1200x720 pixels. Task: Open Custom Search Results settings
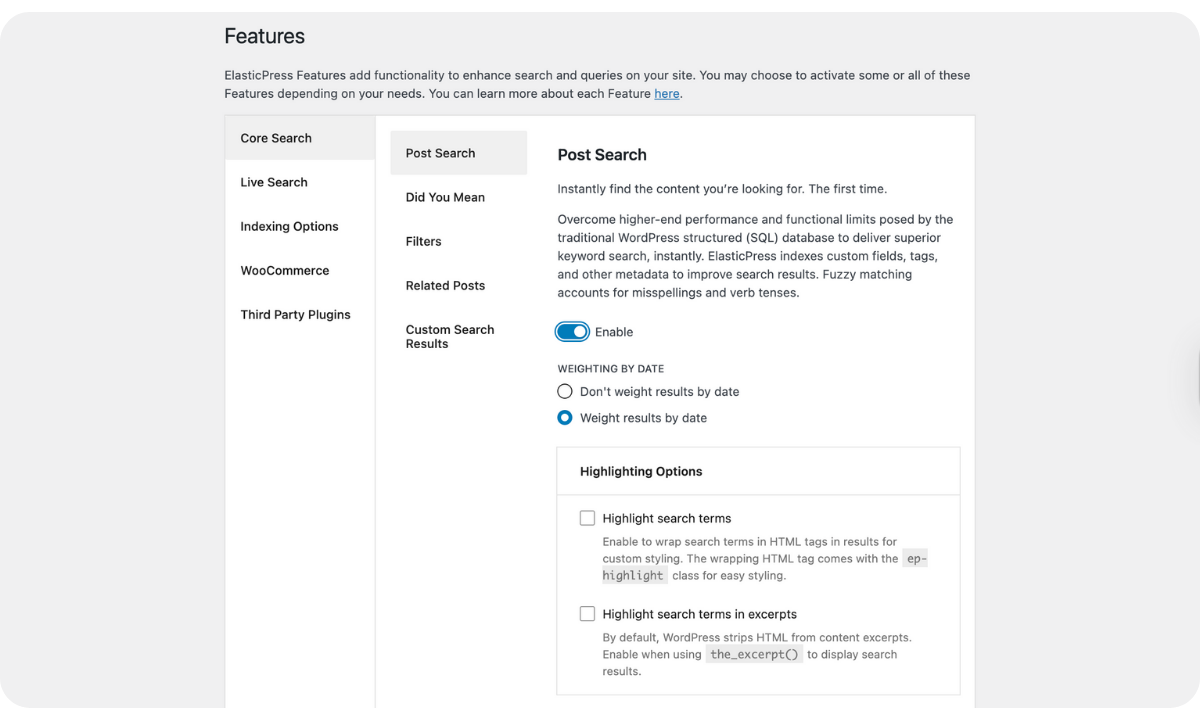click(x=450, y=336)
